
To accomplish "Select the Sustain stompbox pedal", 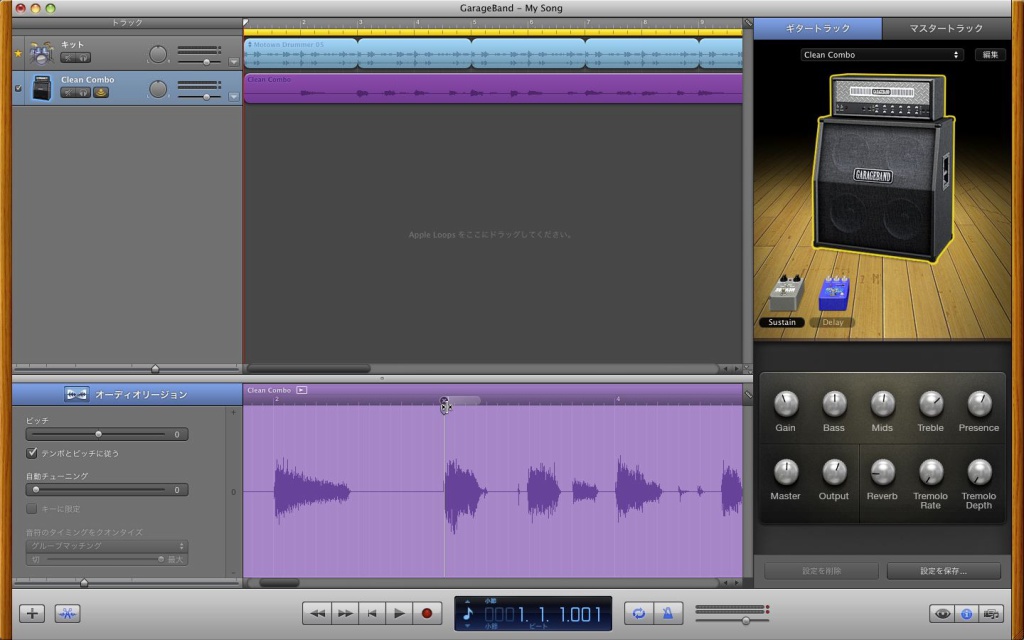I will coord(786,294).
